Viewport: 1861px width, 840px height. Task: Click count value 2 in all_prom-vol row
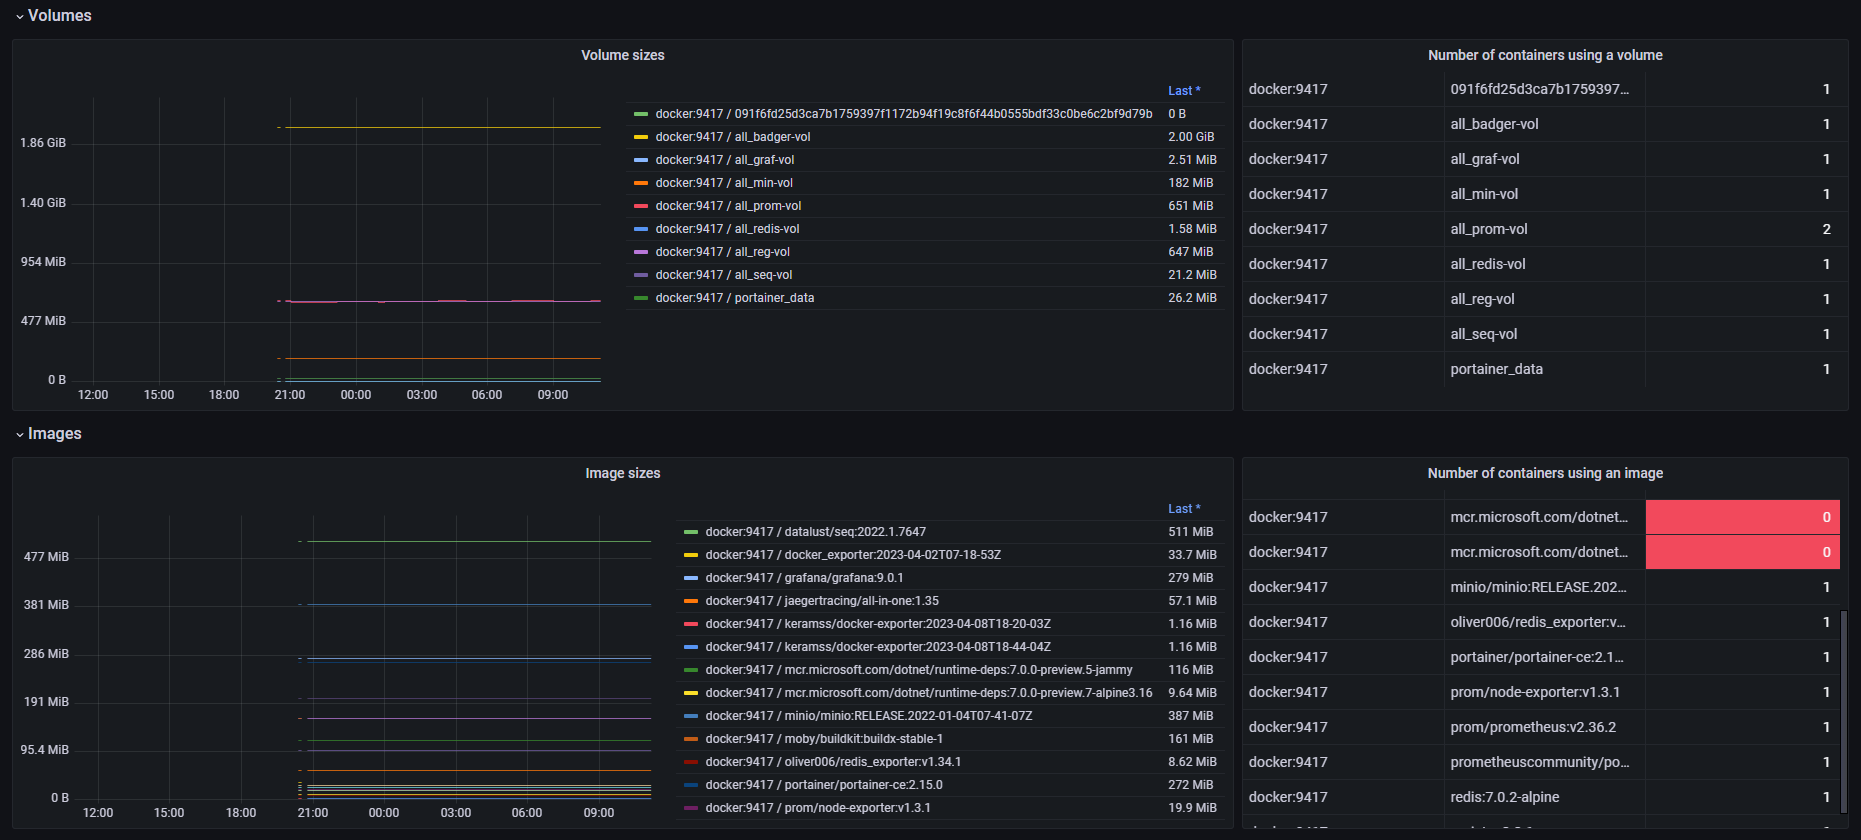coord(1826,229)
